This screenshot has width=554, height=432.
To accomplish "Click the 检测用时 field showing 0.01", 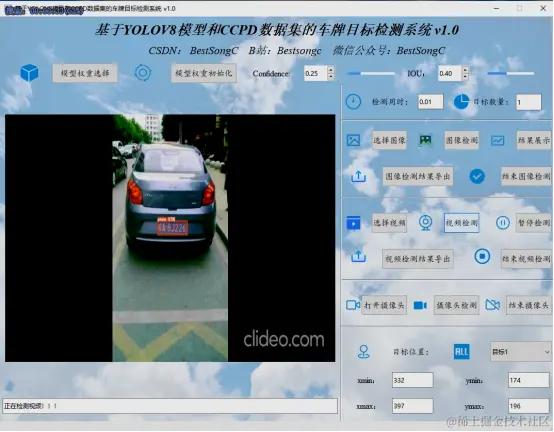I will point(430,102).
